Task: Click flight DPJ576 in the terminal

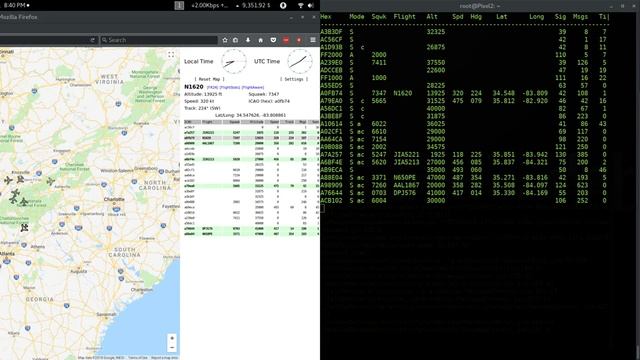Action: (x=404, y=193)
